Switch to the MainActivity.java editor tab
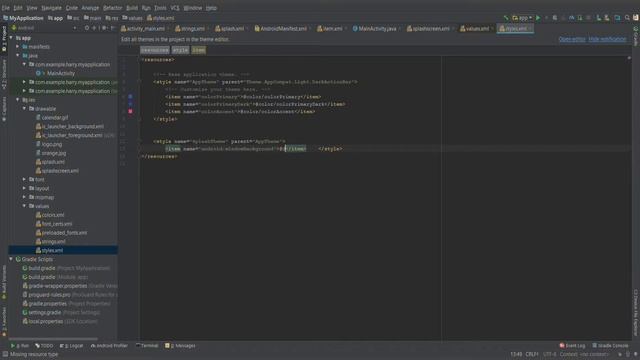This screenshot has width=640, height=360. (x=377, y=29)
